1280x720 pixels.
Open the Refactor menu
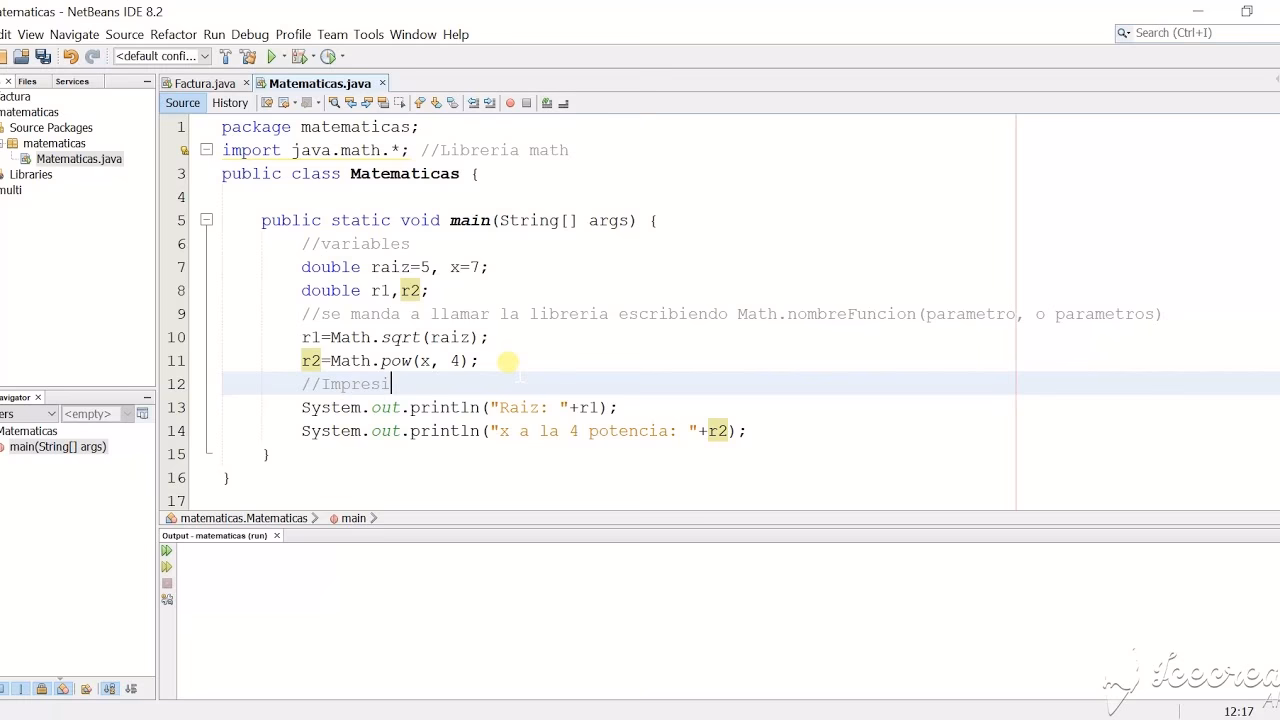pos(173,34)
